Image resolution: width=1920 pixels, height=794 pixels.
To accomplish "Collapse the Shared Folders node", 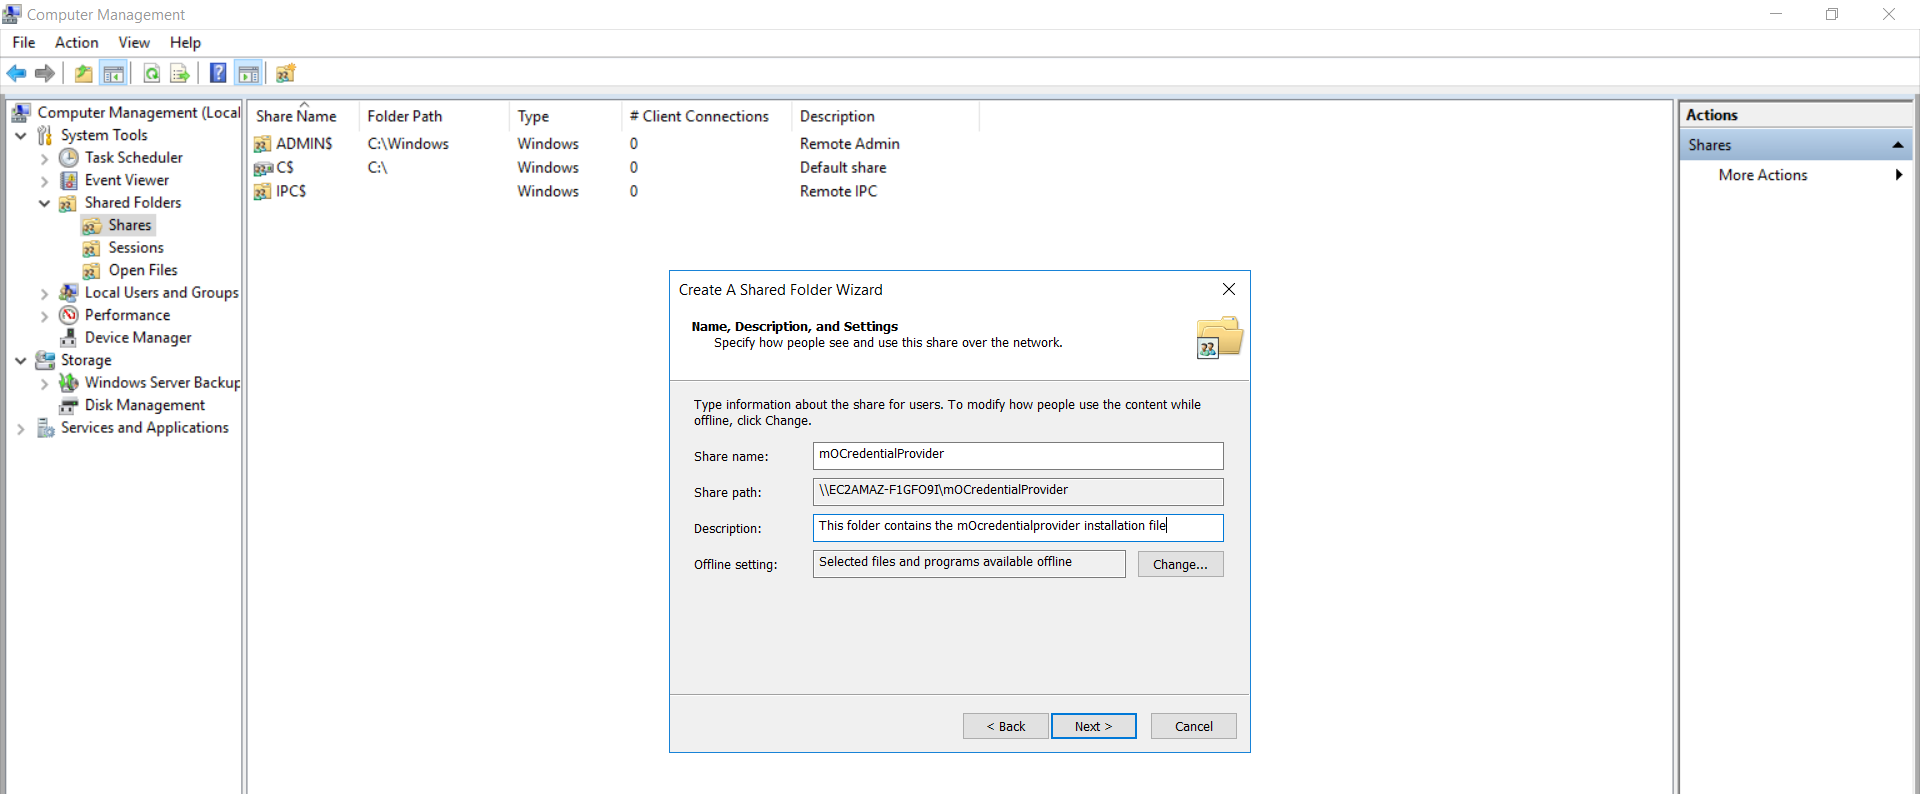I will [x=44, y=203].
